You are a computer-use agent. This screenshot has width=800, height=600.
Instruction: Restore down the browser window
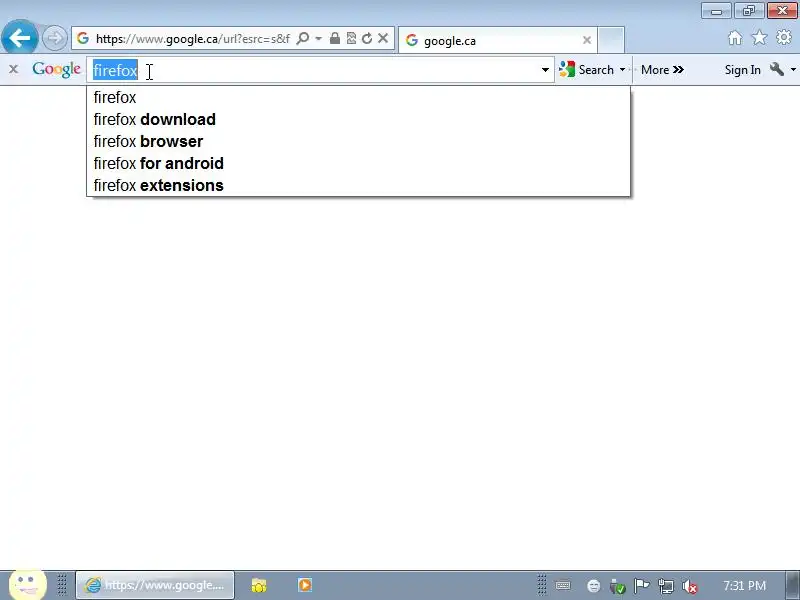748,10
